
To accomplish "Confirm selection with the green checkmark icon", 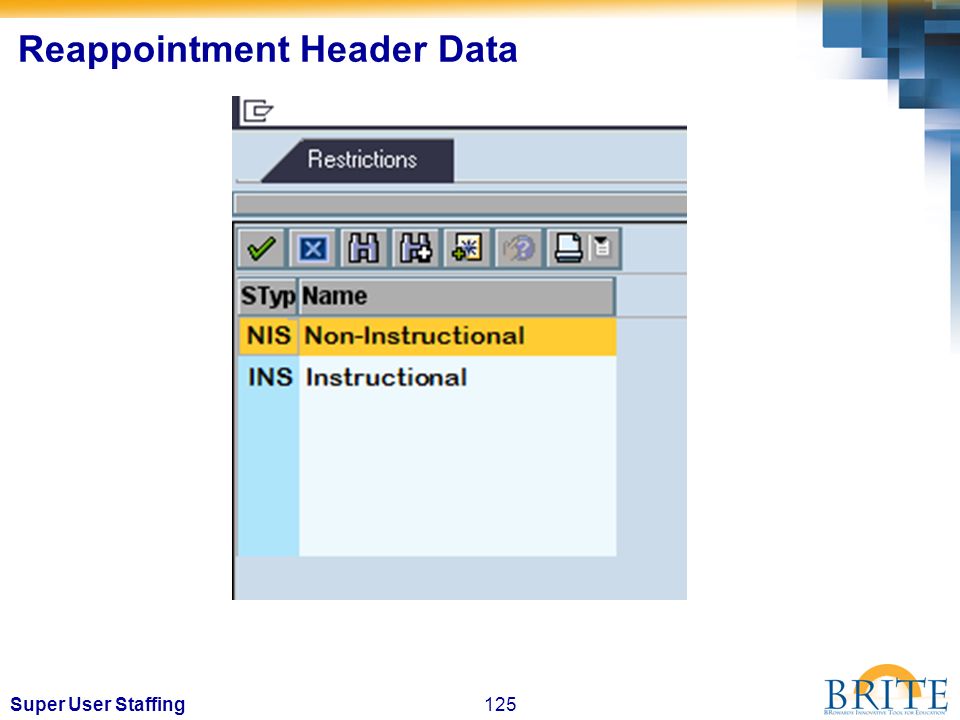I will [261, 249].
